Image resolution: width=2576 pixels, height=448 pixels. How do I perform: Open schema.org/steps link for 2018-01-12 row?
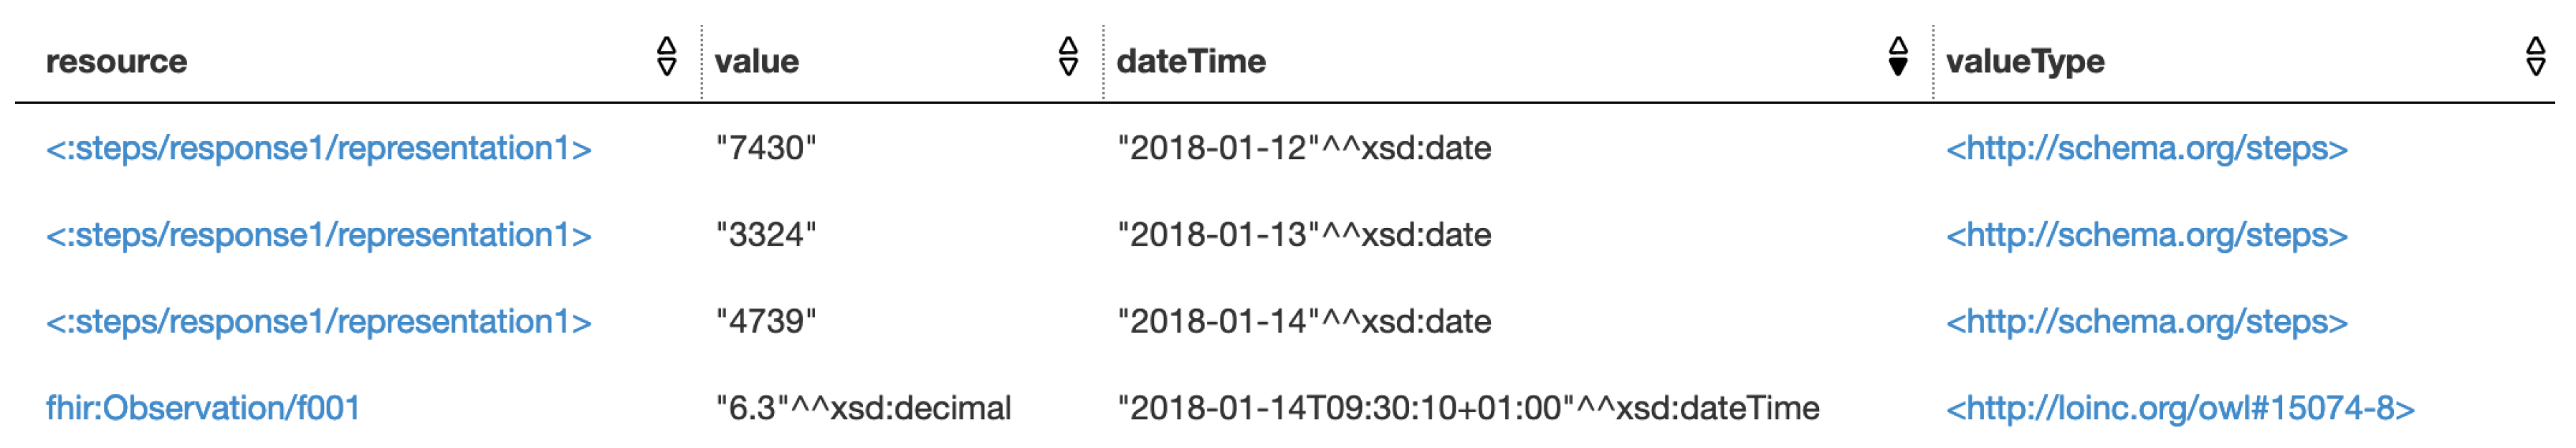2146,149
